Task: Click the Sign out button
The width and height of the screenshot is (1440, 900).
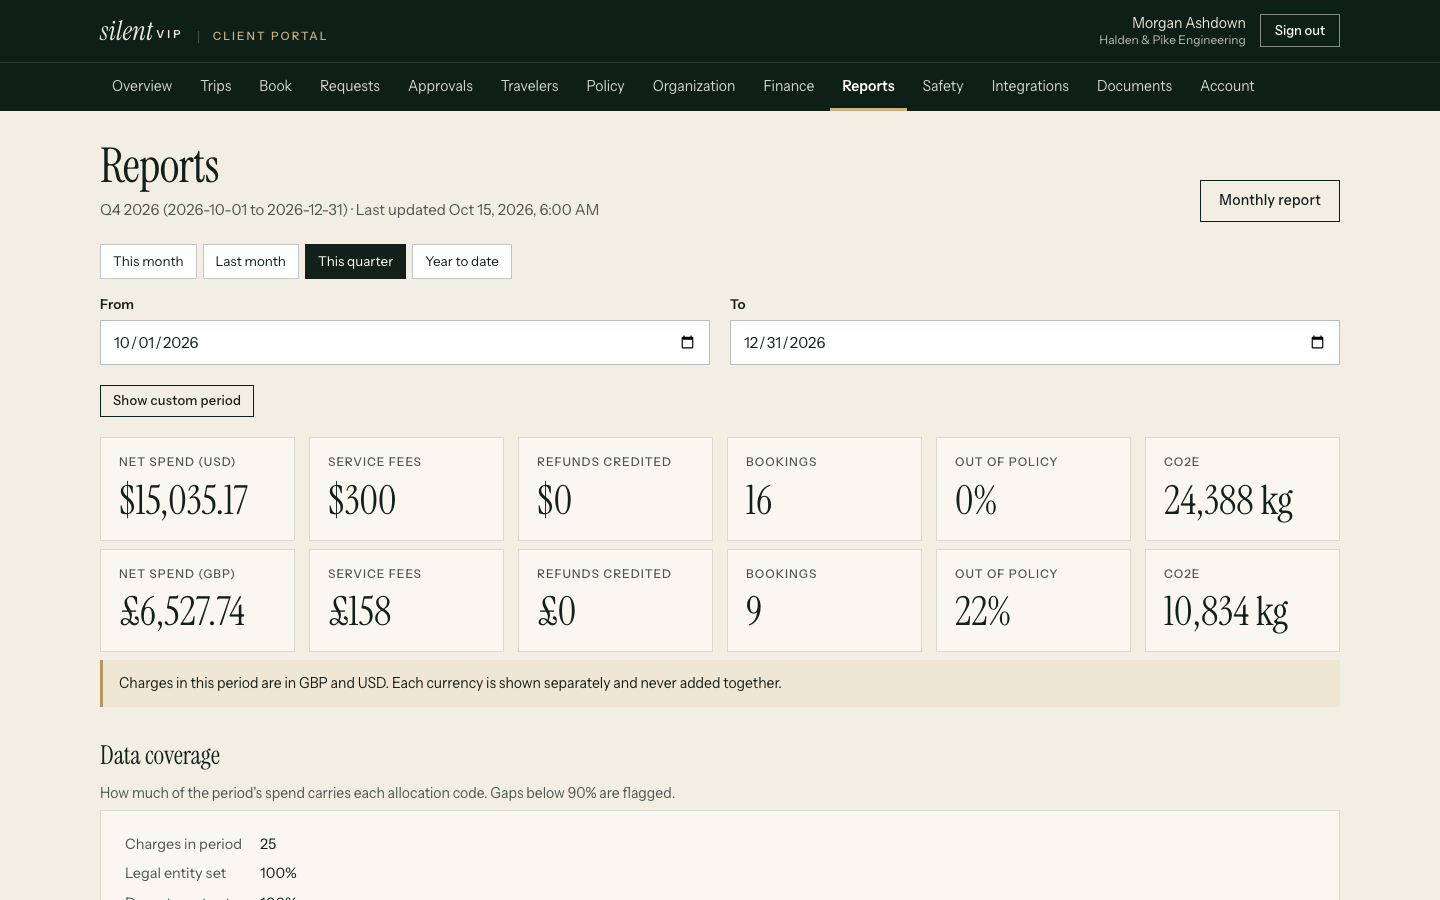Action: (x=1299, y=31)
